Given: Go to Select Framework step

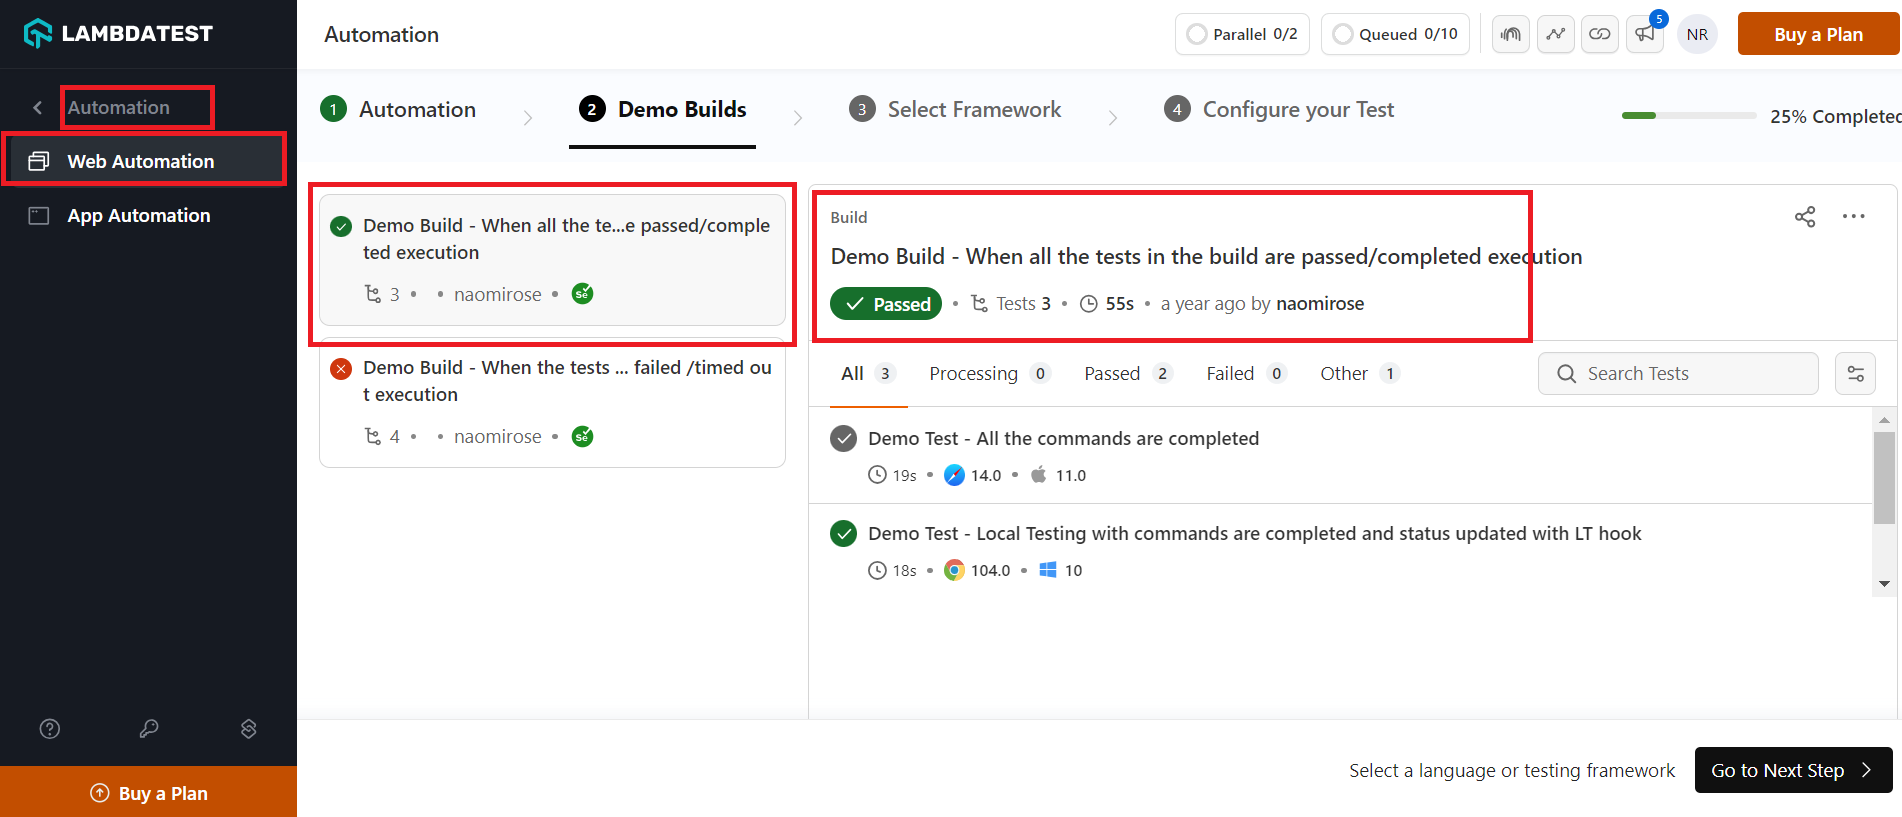Looking at the screenshot, I should 974,110.
